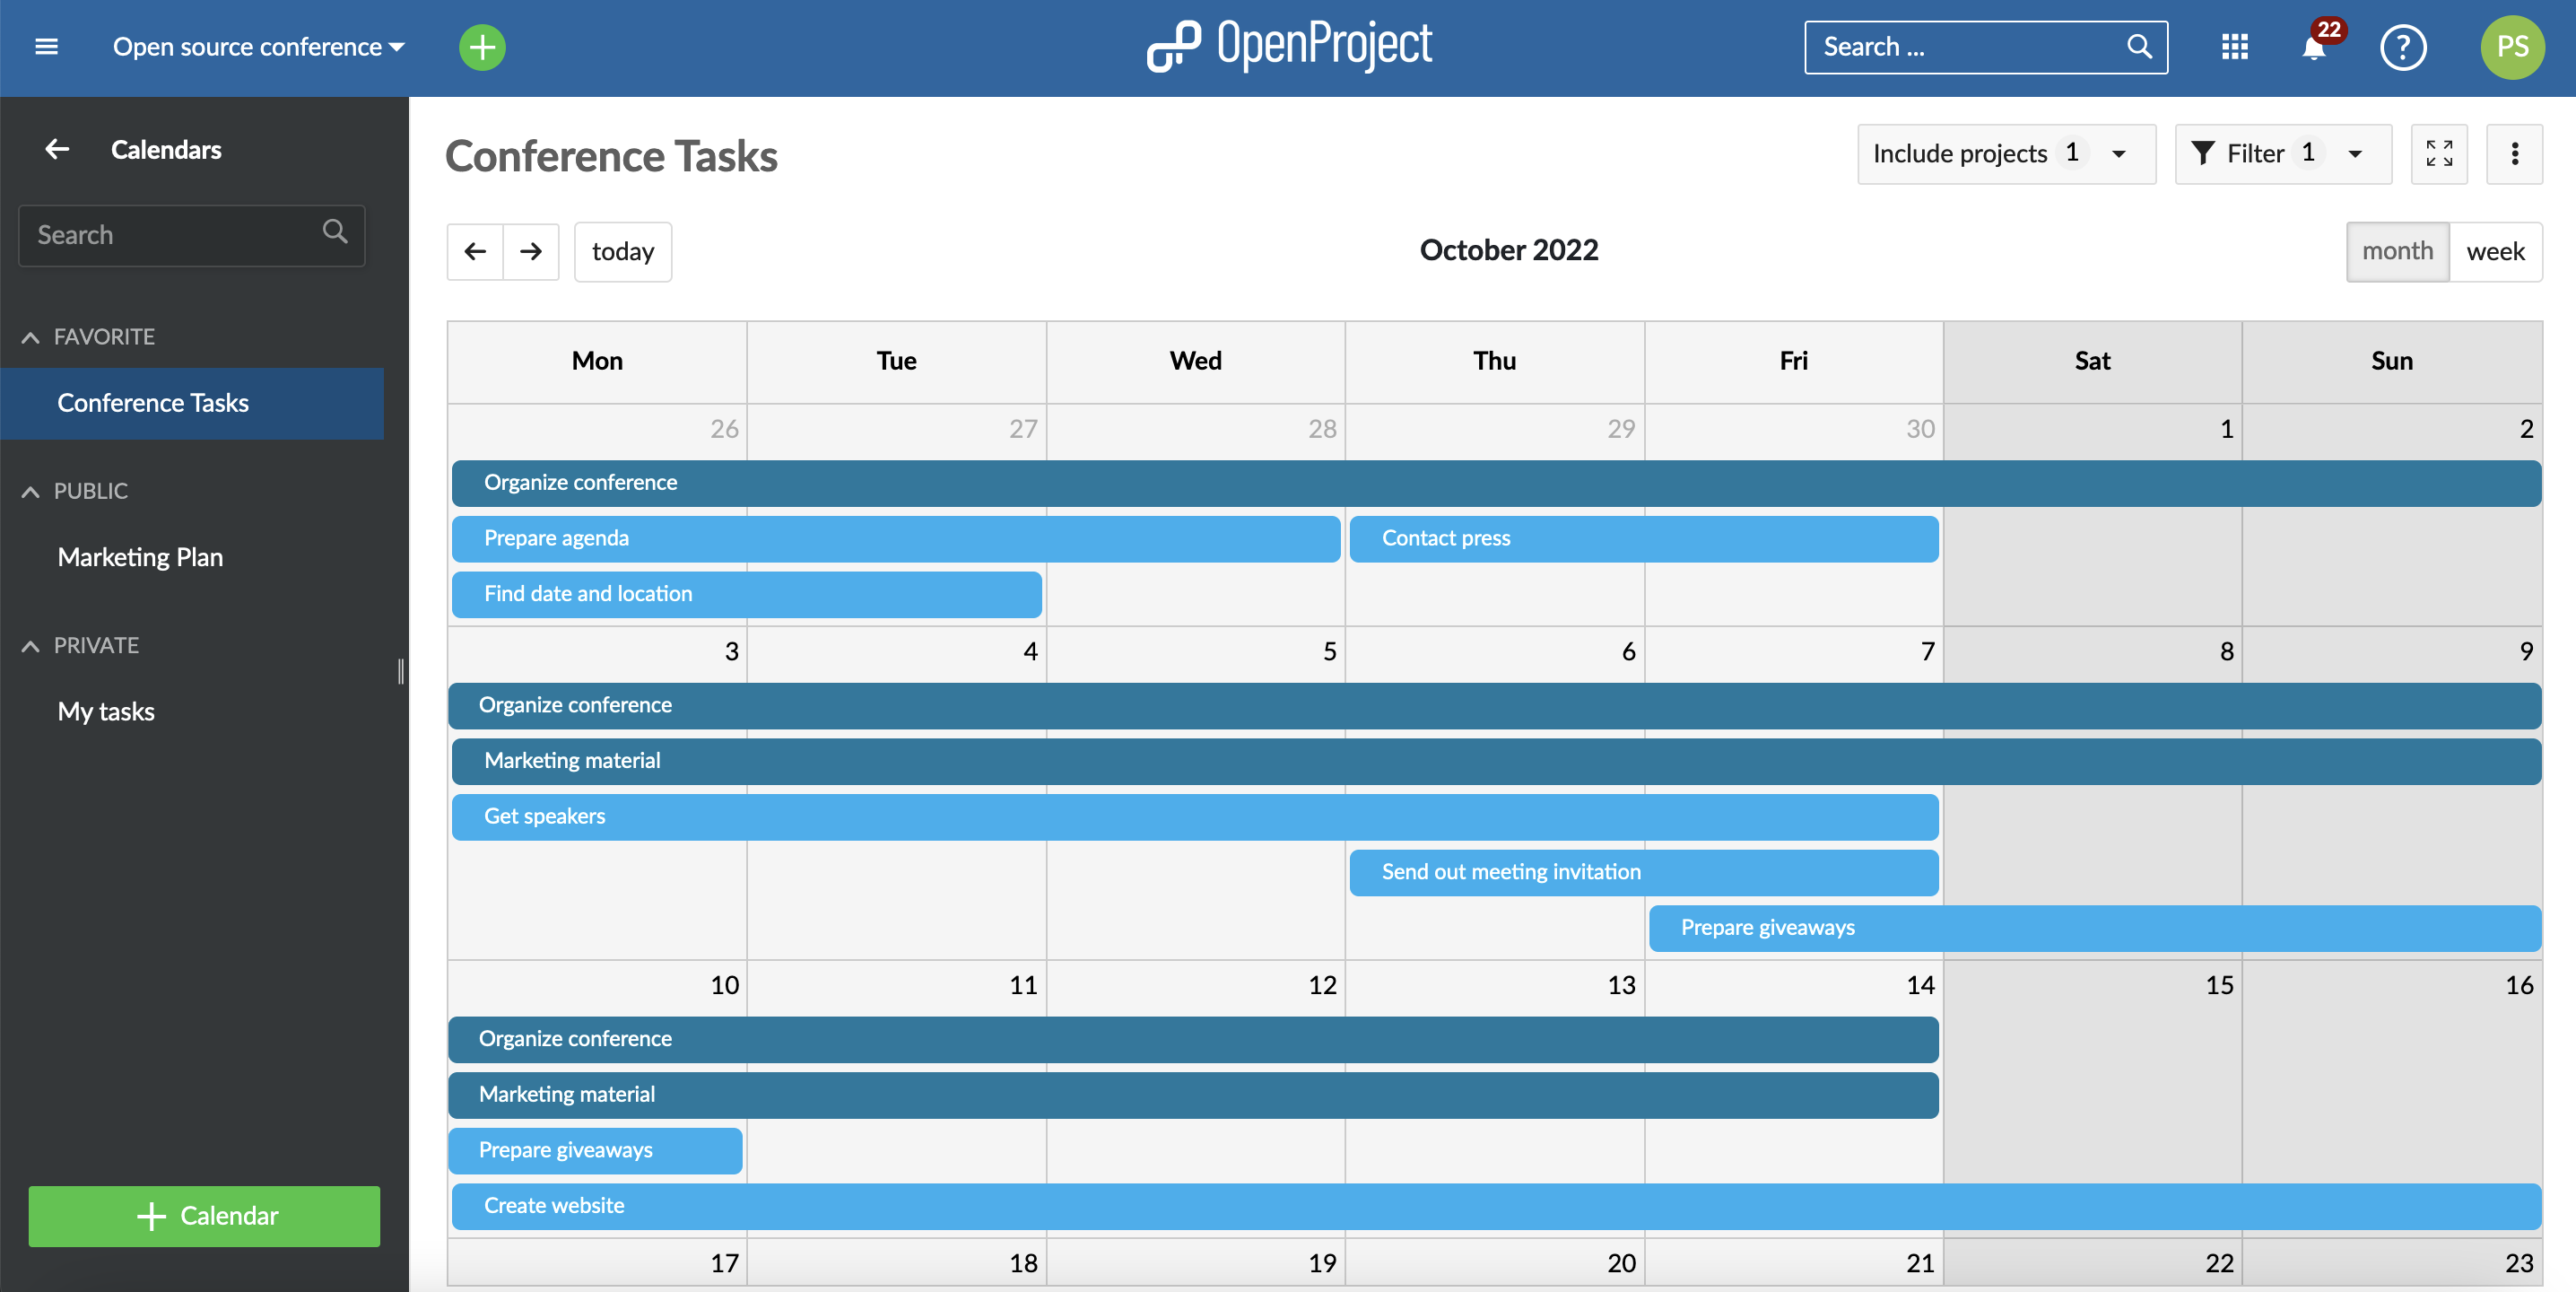Switch to week view tab
Viewport: 2576px width, 1292px height.
click(2495, 250)
